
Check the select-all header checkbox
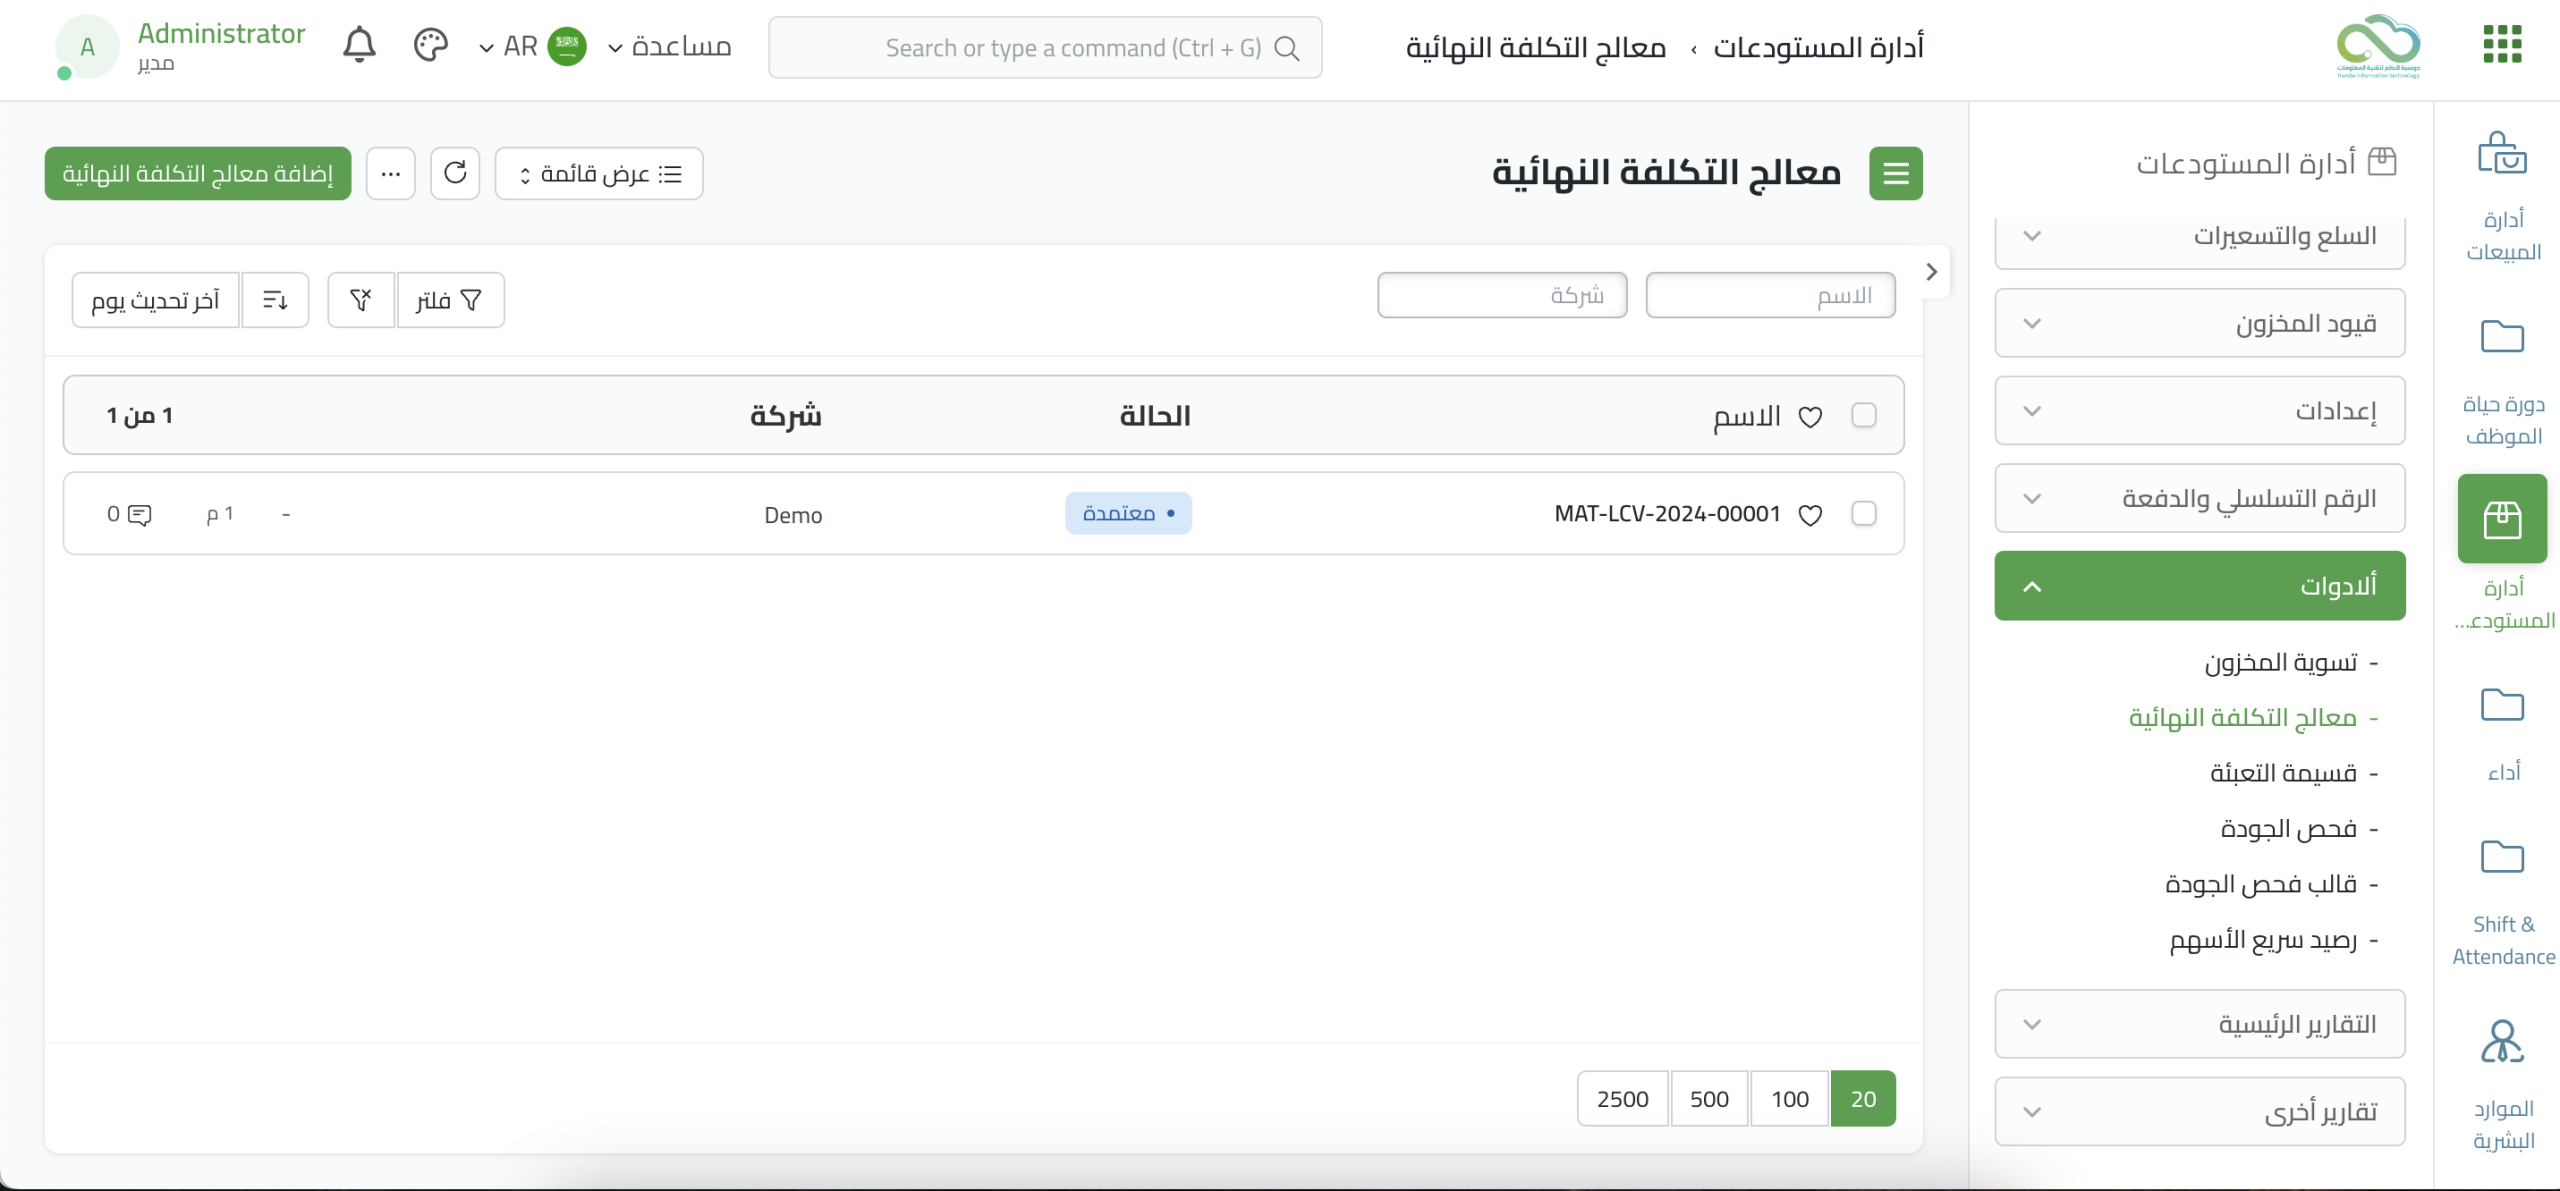(x=1863, y=415)
